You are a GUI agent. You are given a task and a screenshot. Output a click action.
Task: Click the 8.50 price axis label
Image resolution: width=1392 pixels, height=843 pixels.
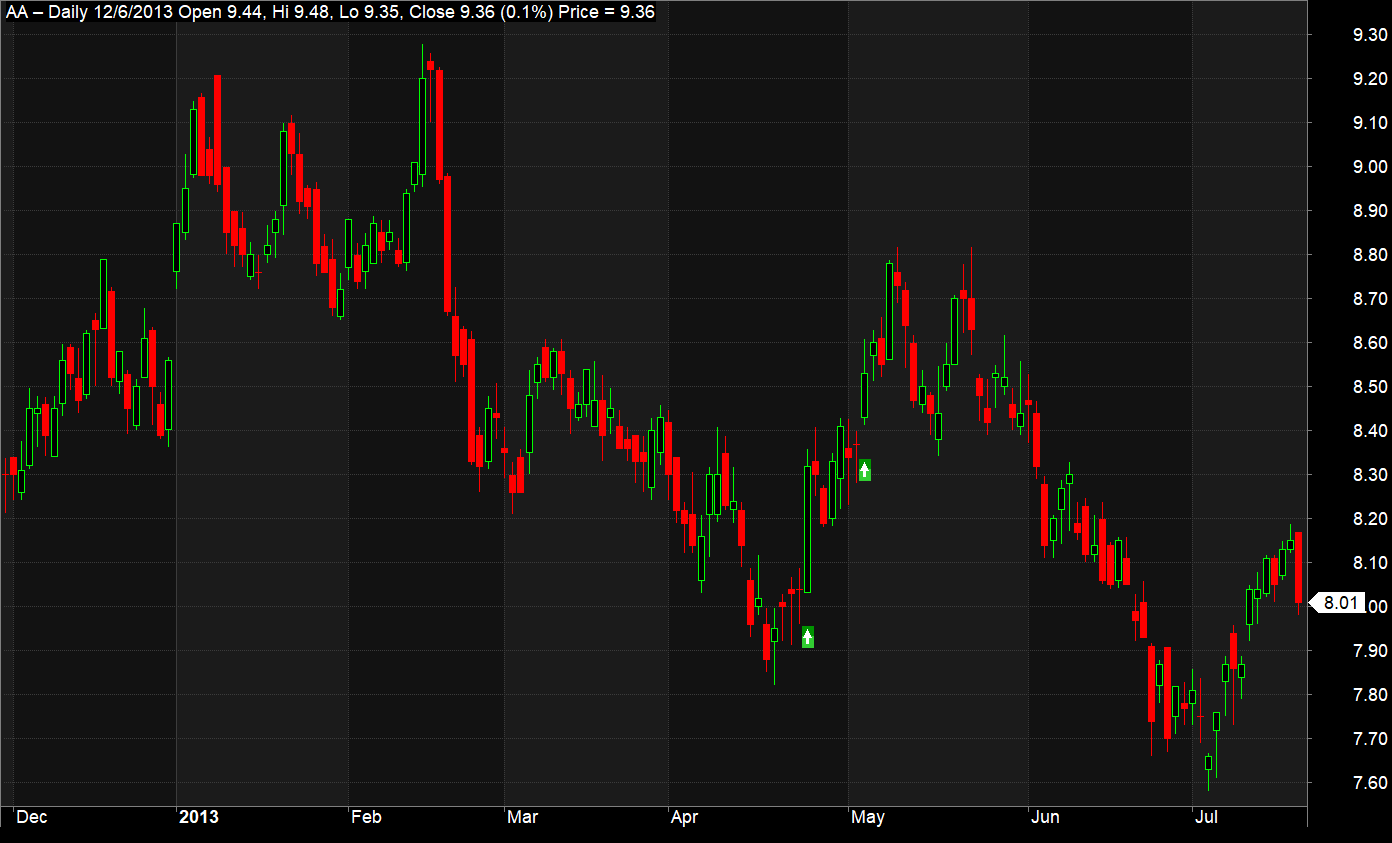1371,387
